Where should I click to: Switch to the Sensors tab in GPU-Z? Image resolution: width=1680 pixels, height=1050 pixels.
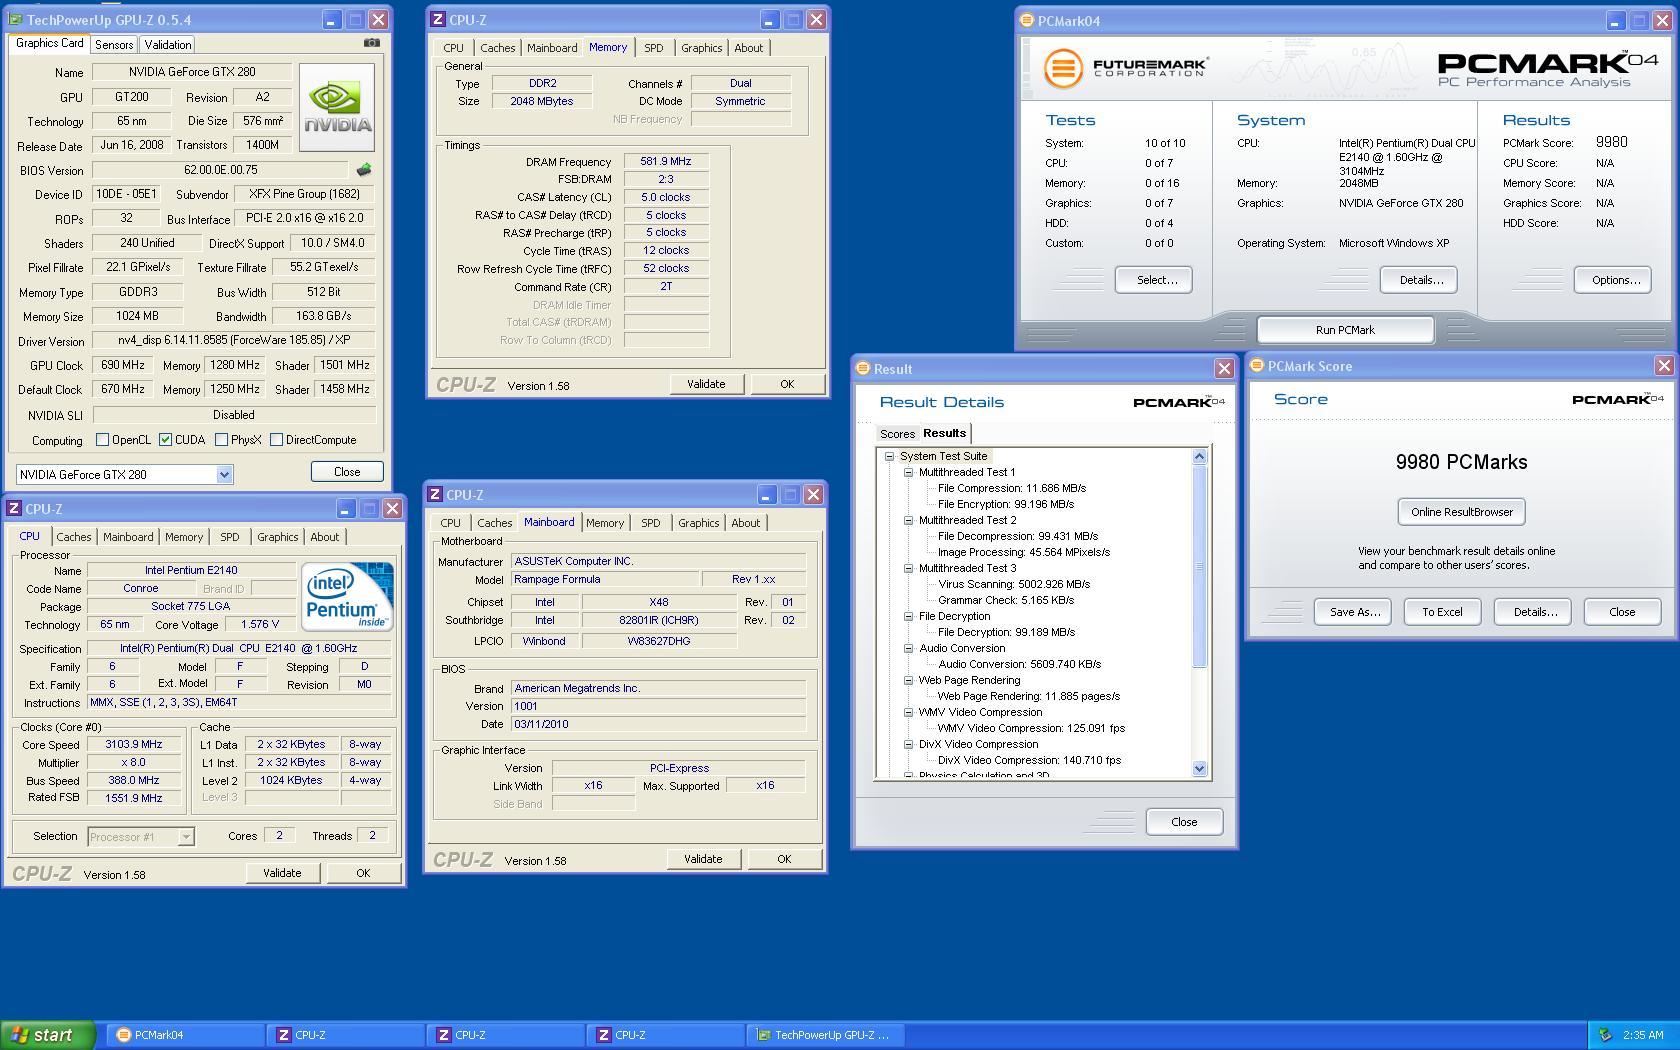click(x=114, y=45)
